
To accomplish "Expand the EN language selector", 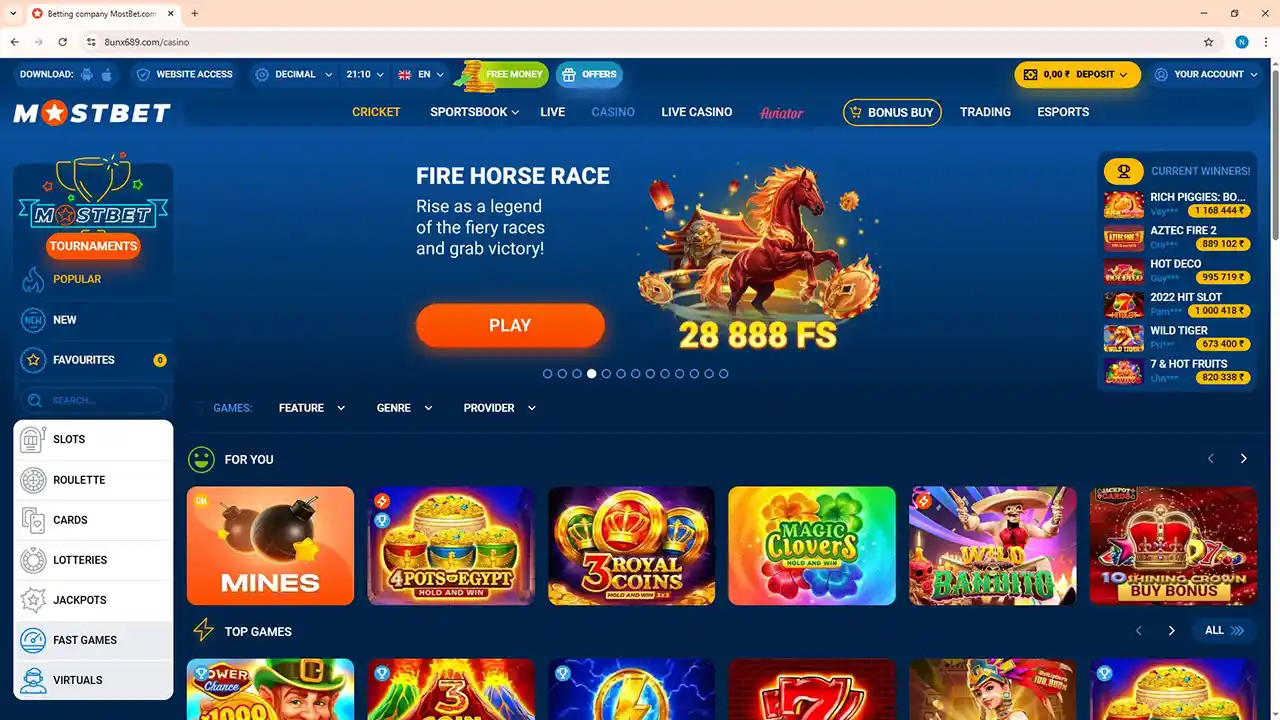I will tap(420, 74).
